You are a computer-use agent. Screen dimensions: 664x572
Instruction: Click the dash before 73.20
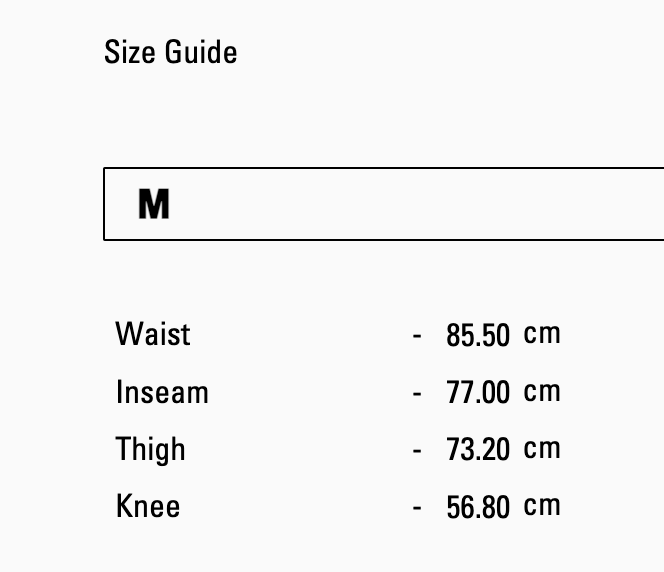click(x=417, y=451)
